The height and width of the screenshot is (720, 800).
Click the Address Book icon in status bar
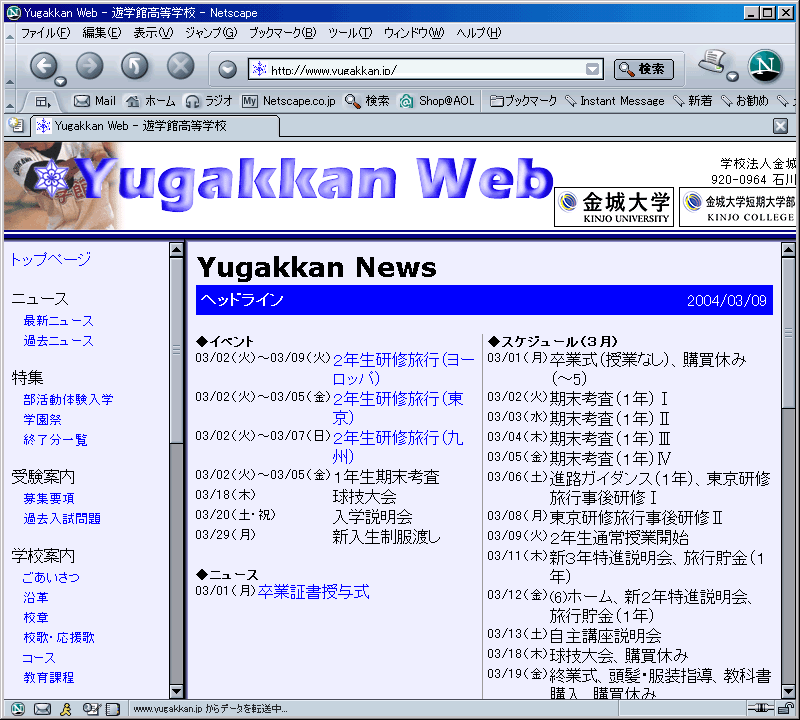pos(113,708)
